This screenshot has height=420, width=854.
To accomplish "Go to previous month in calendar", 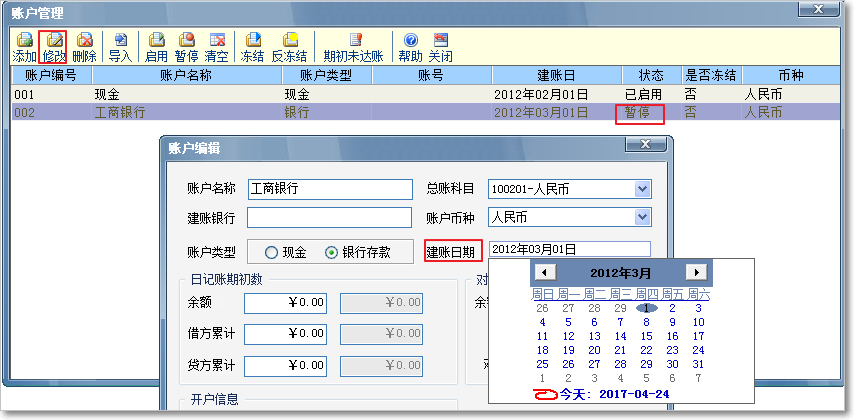I will (543, 272).
